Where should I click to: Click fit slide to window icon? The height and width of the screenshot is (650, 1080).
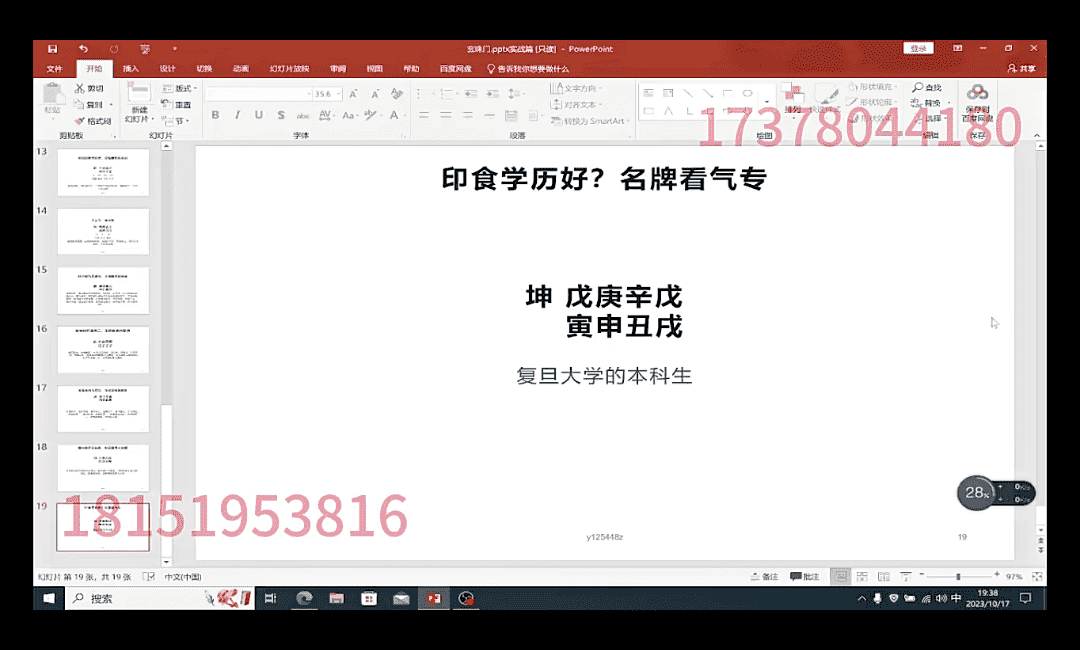tap(1037, 577)
